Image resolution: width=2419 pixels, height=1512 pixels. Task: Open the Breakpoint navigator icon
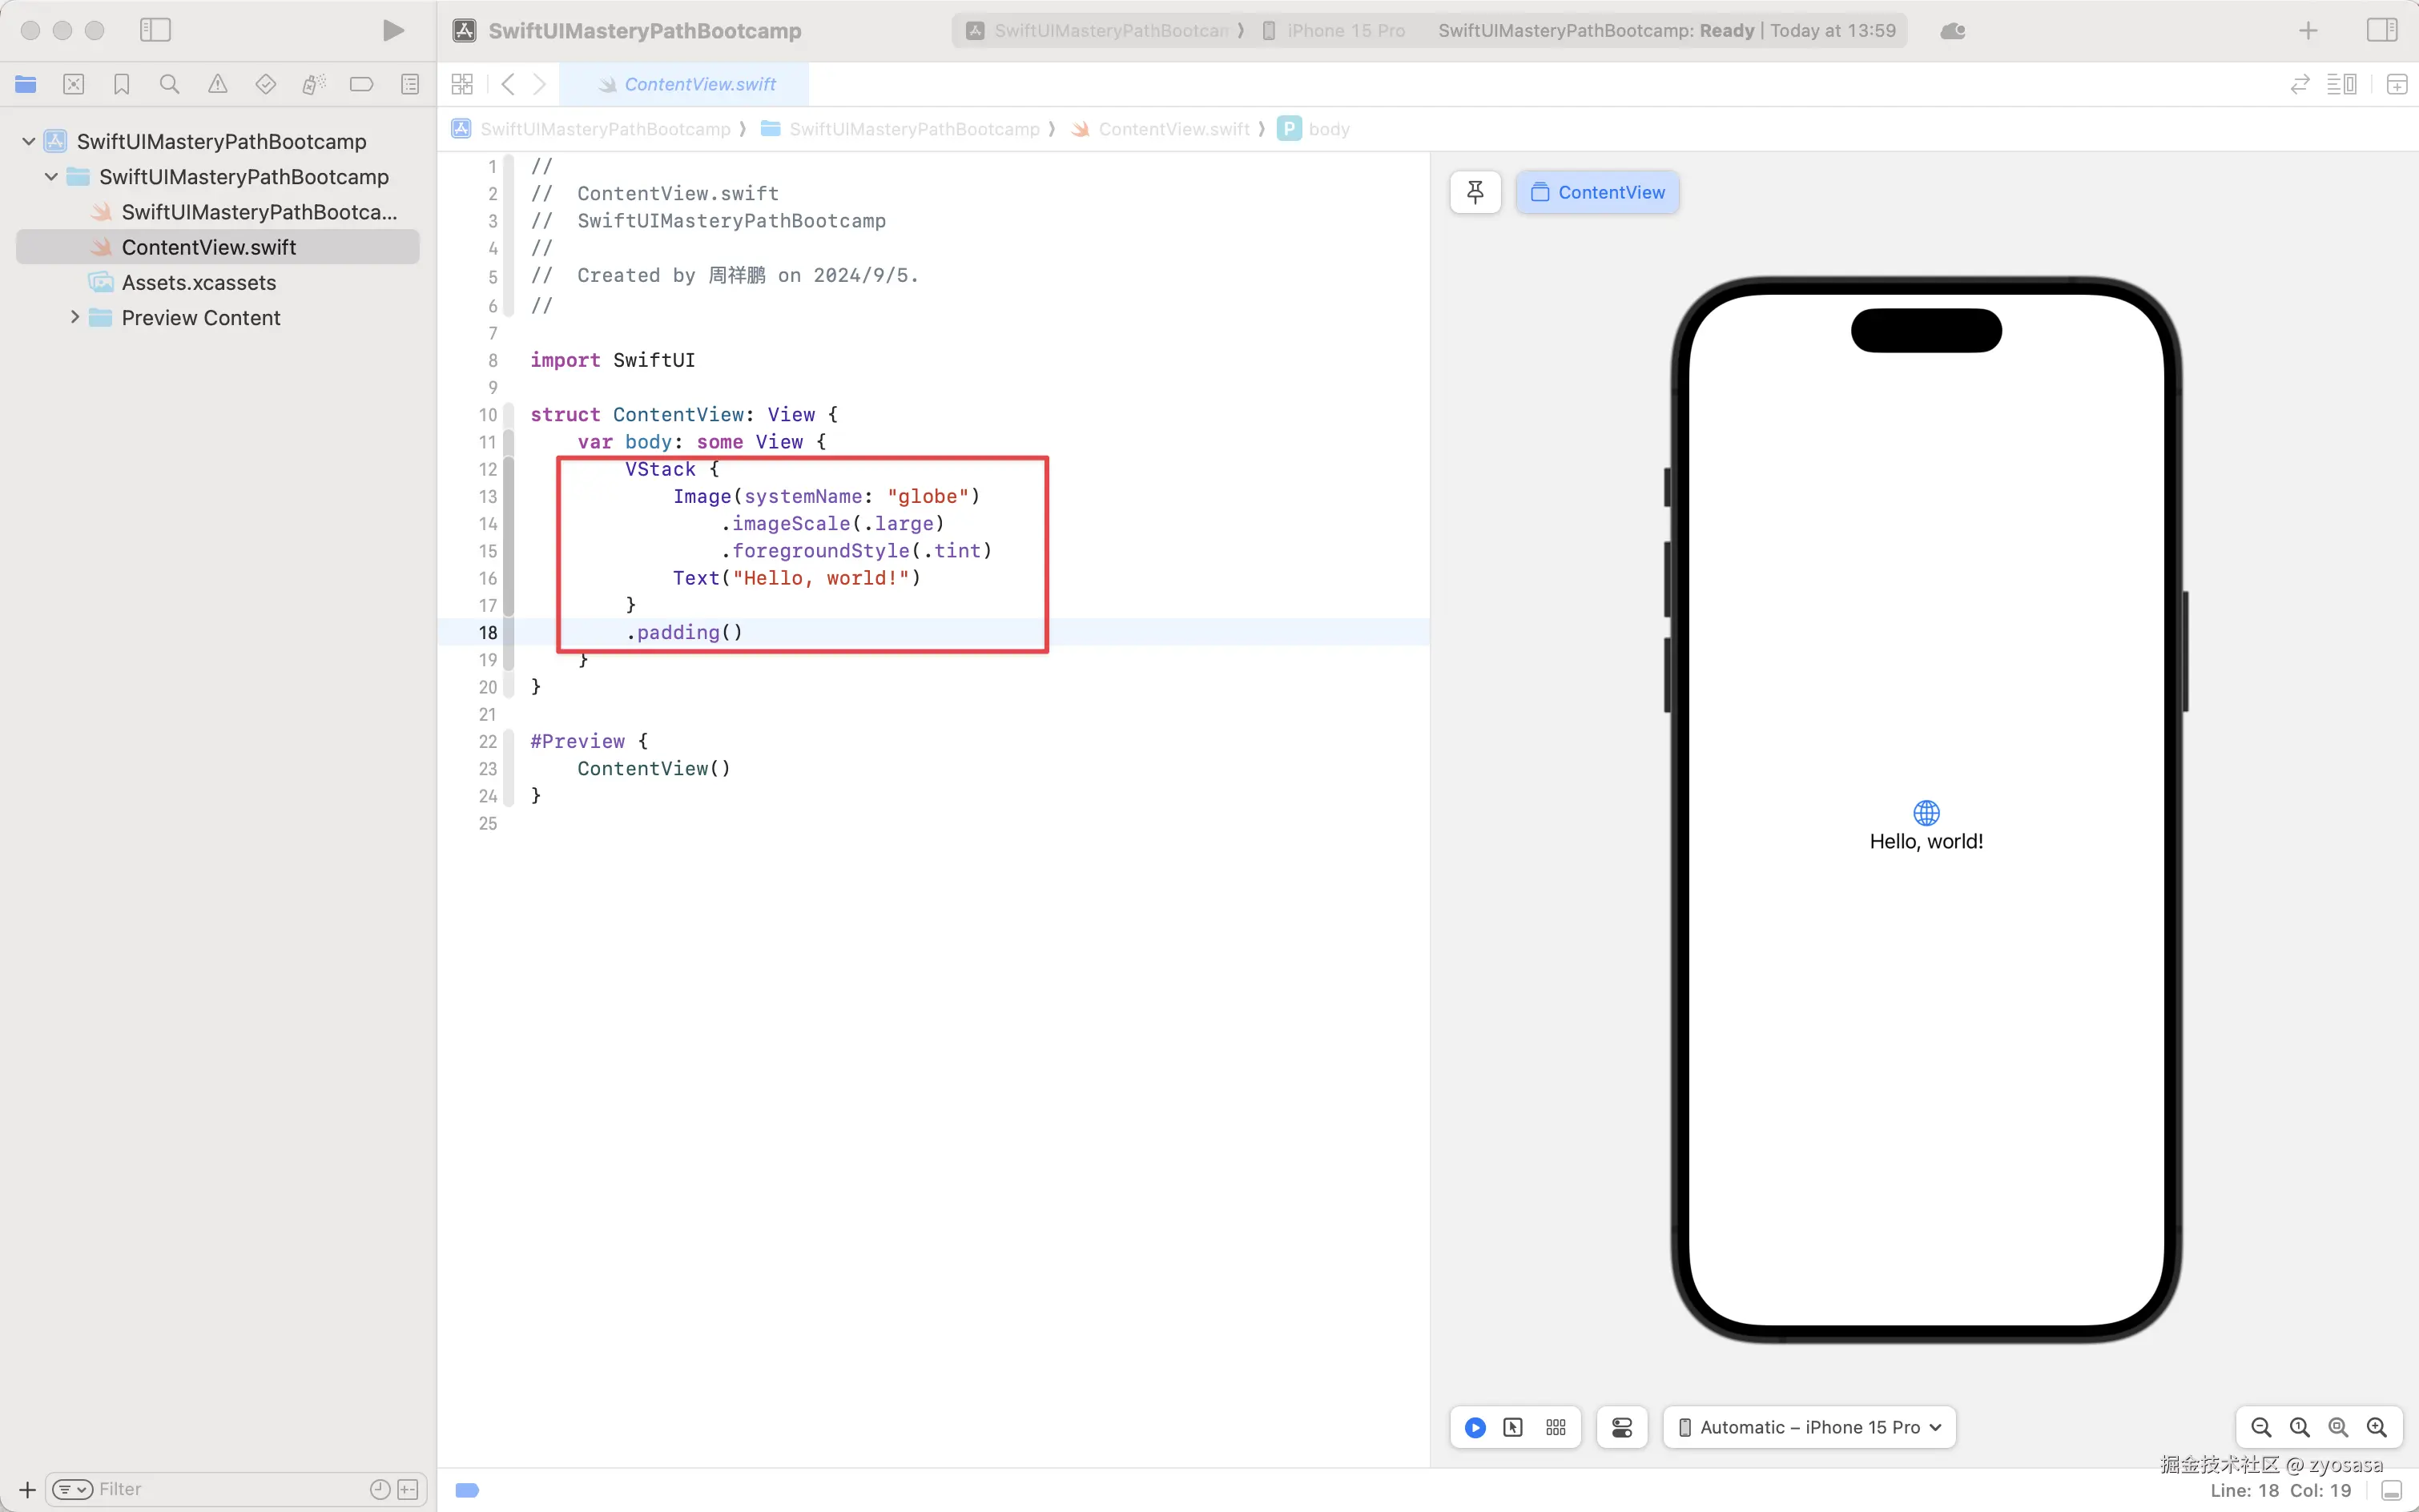(361, 85)
